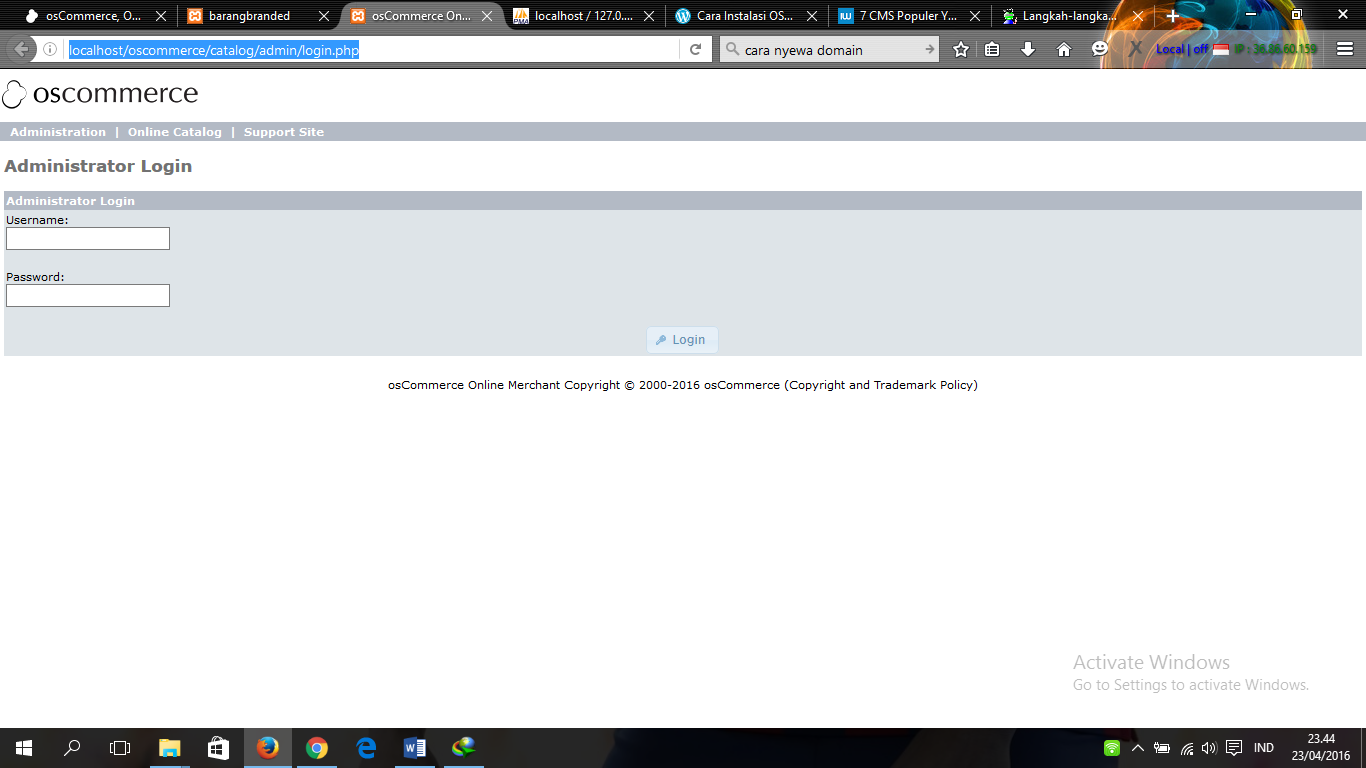Image resolution: width=1366 pixels, height=768 pixels.
Task: Open the downloads arrow icon
Action: 1028,49
